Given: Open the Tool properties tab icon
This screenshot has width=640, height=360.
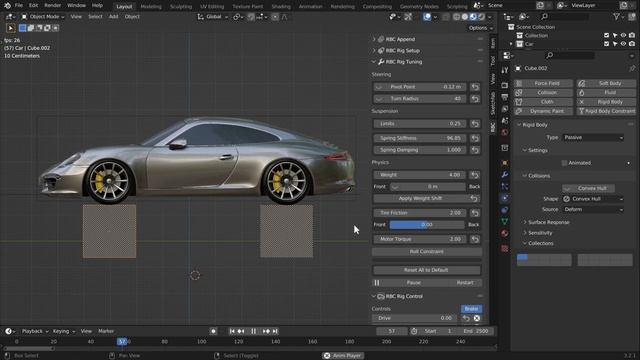Looking at the screenshot, I should (x=505, y=70).
